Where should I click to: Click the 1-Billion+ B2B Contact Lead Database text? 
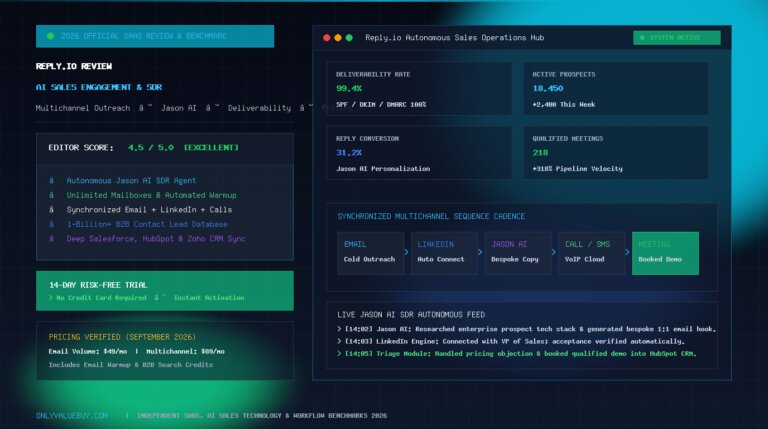coord(147,224)
